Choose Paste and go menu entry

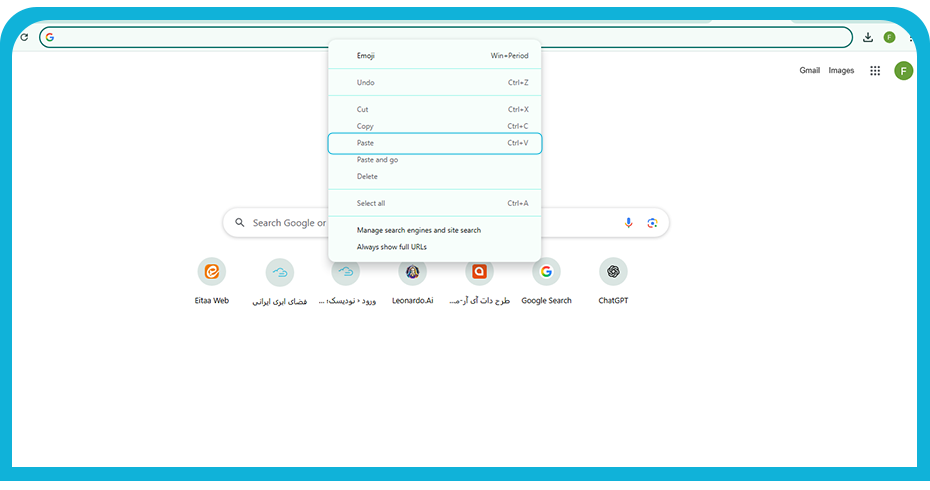click(377, 160)
